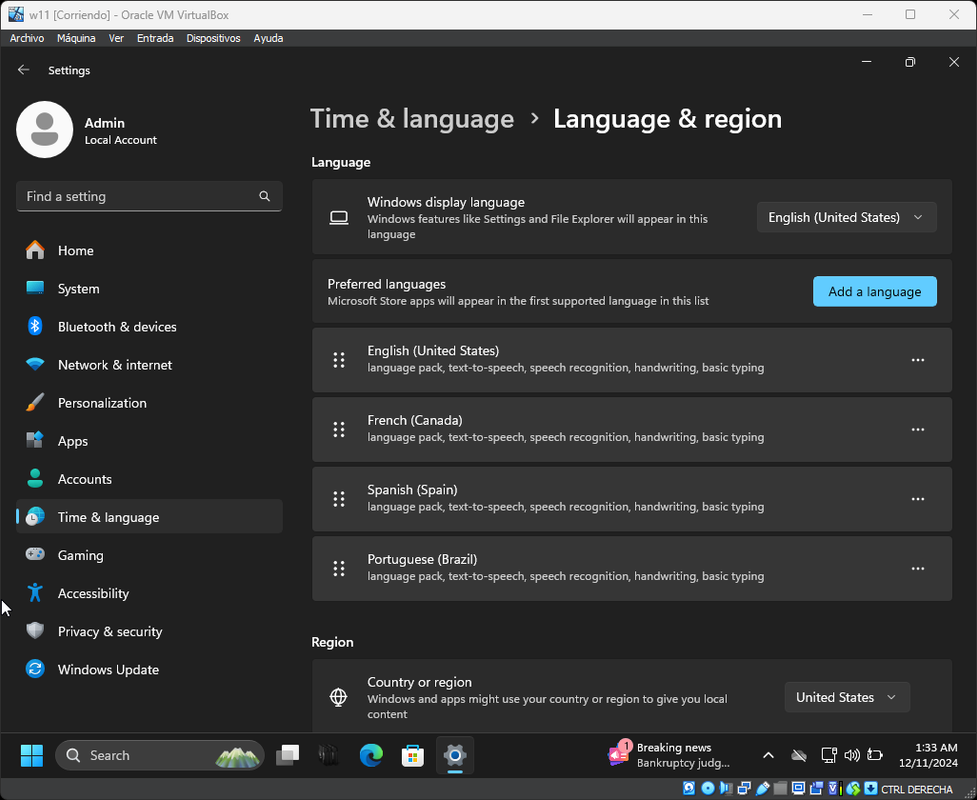Open Microsoft Store from the taskbar
This screenshot has width=977, height=800.
click(x=412, y=755)
